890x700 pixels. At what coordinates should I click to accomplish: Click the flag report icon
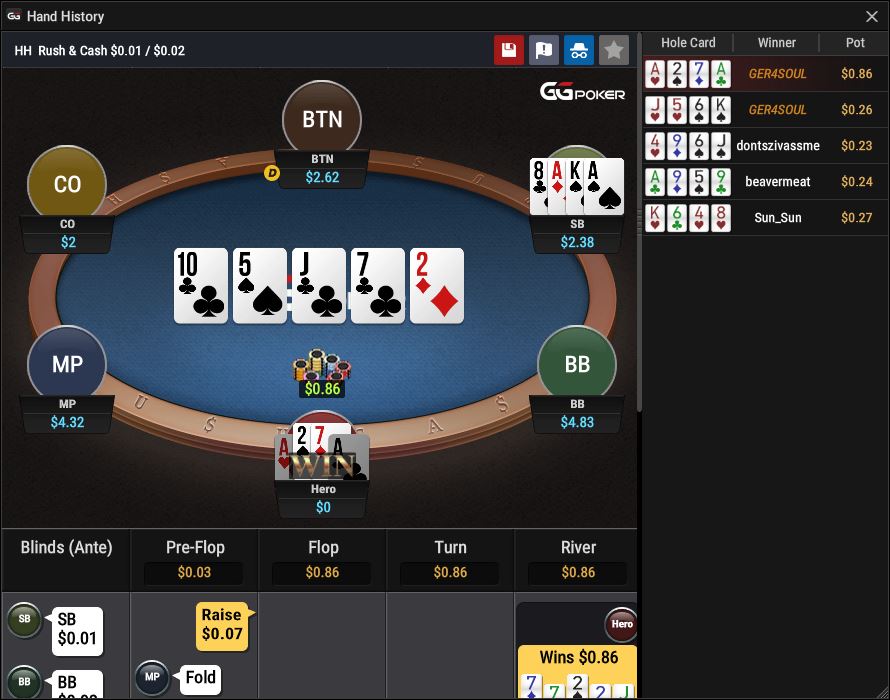tap(544, 50)
